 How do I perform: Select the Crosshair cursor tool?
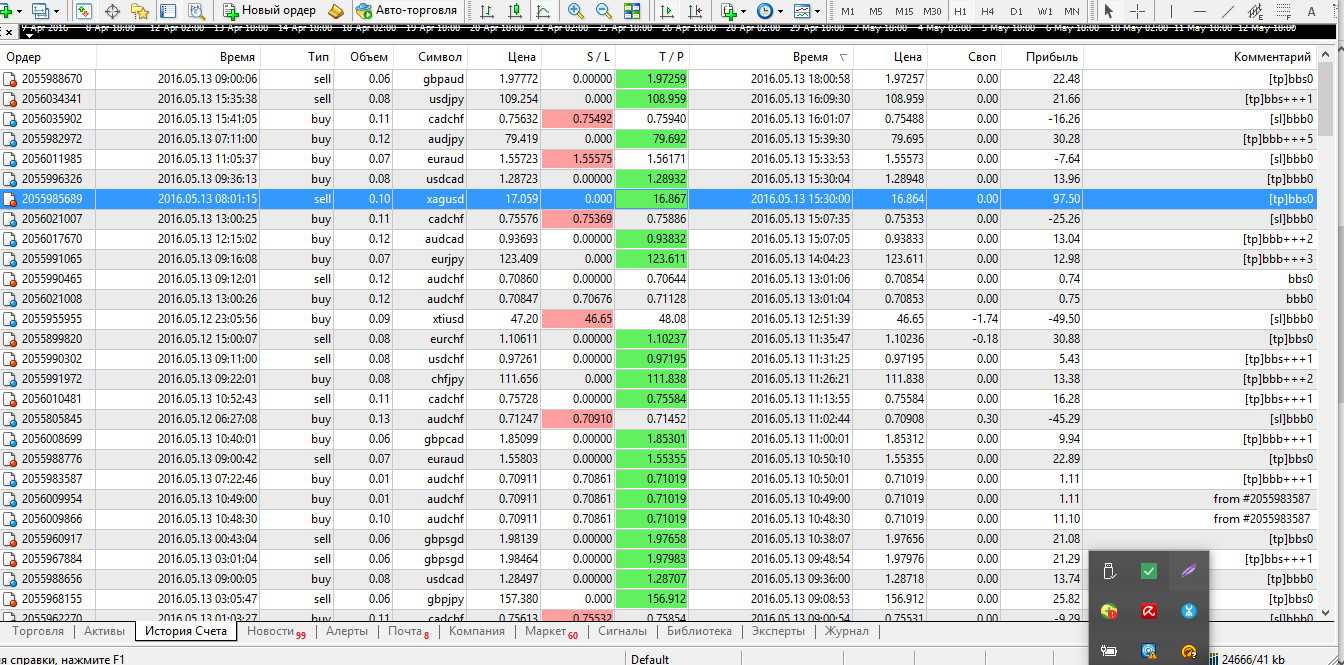click(x=1137, y=11)
